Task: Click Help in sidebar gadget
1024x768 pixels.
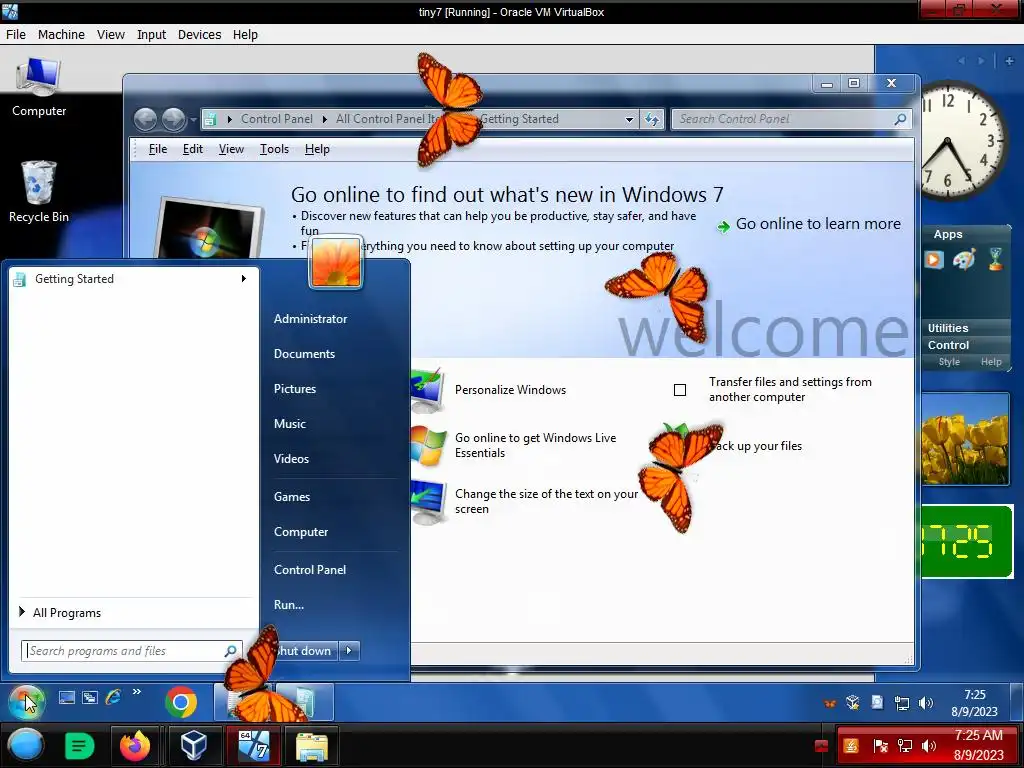Action: (991, 362)
